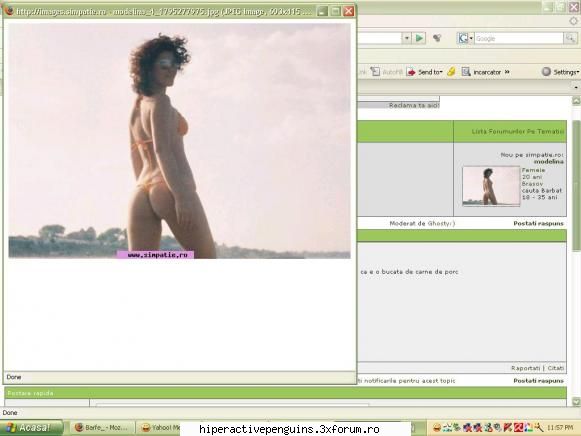
Task: Click the icon right of the Go button
Action: point(437,38)
